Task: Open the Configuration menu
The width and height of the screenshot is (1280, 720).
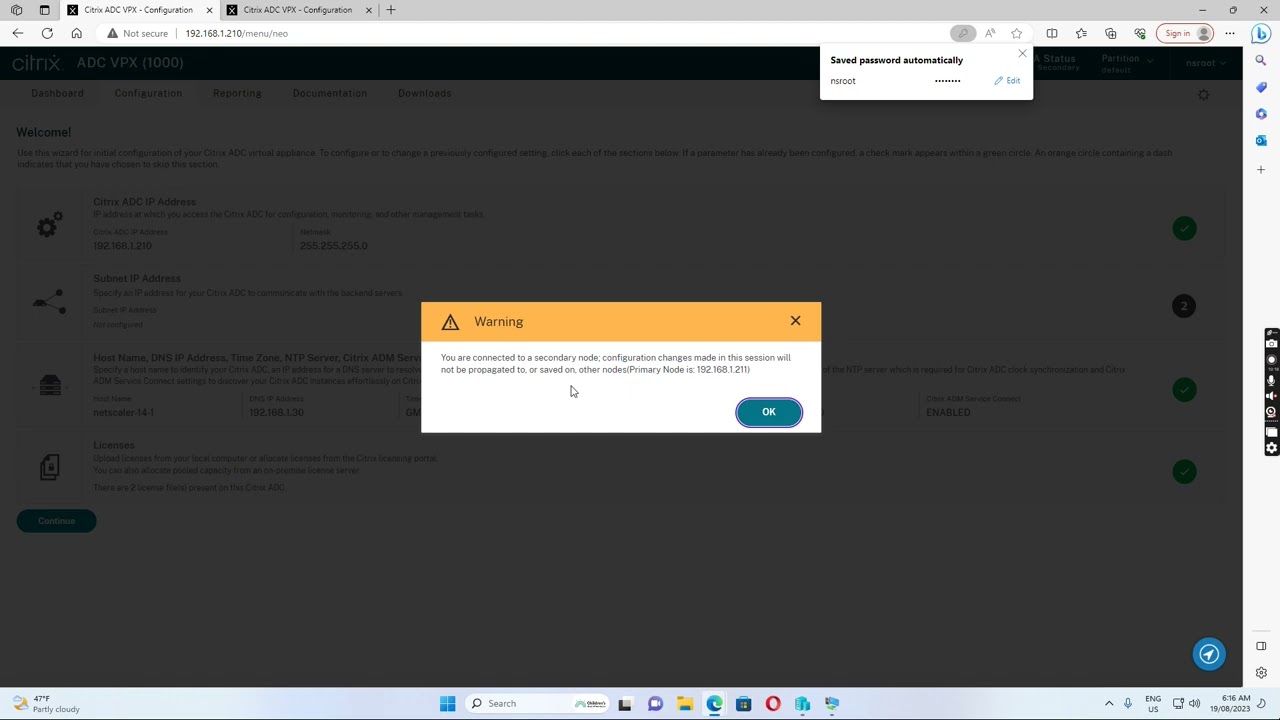Action: click(148, 93)
